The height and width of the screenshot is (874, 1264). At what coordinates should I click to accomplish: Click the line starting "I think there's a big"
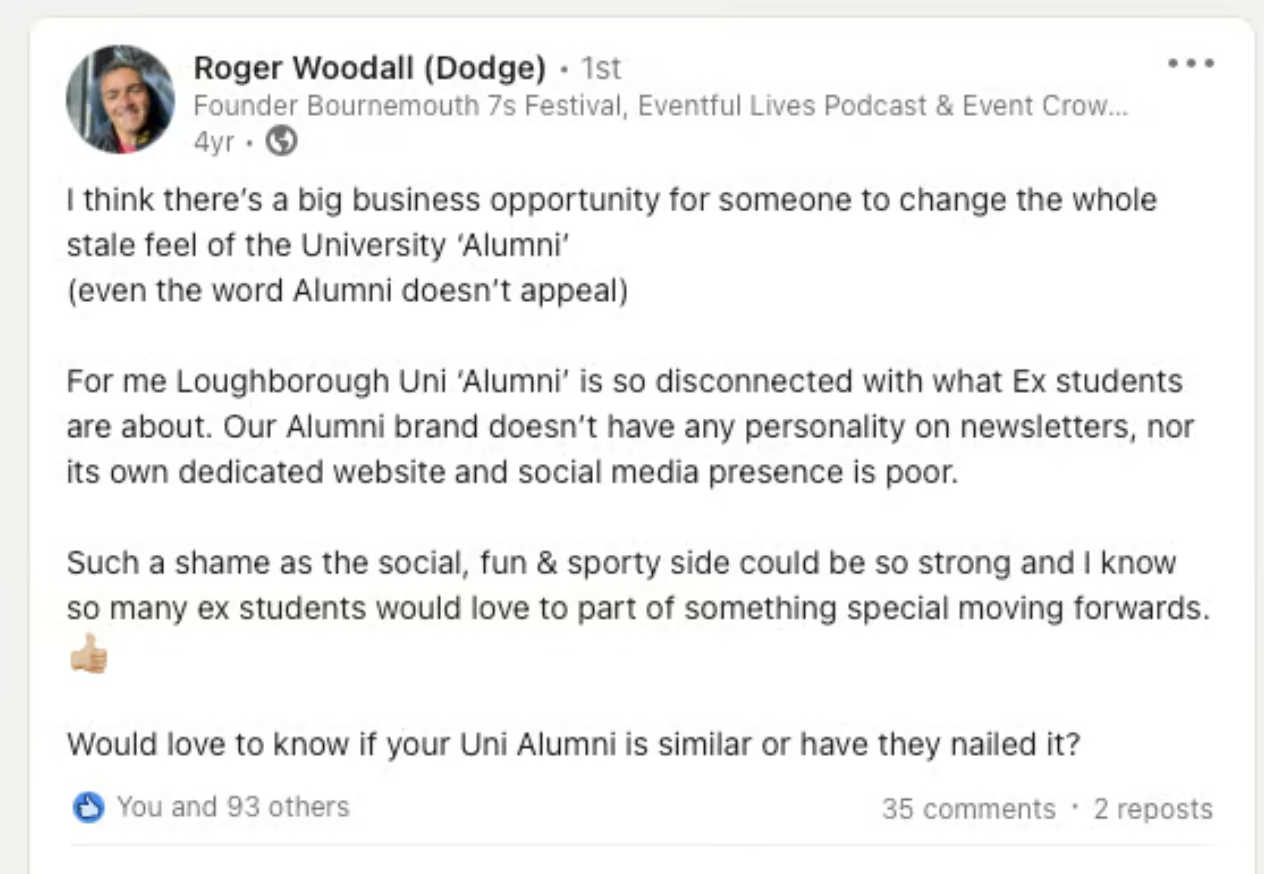pos(611,200)
